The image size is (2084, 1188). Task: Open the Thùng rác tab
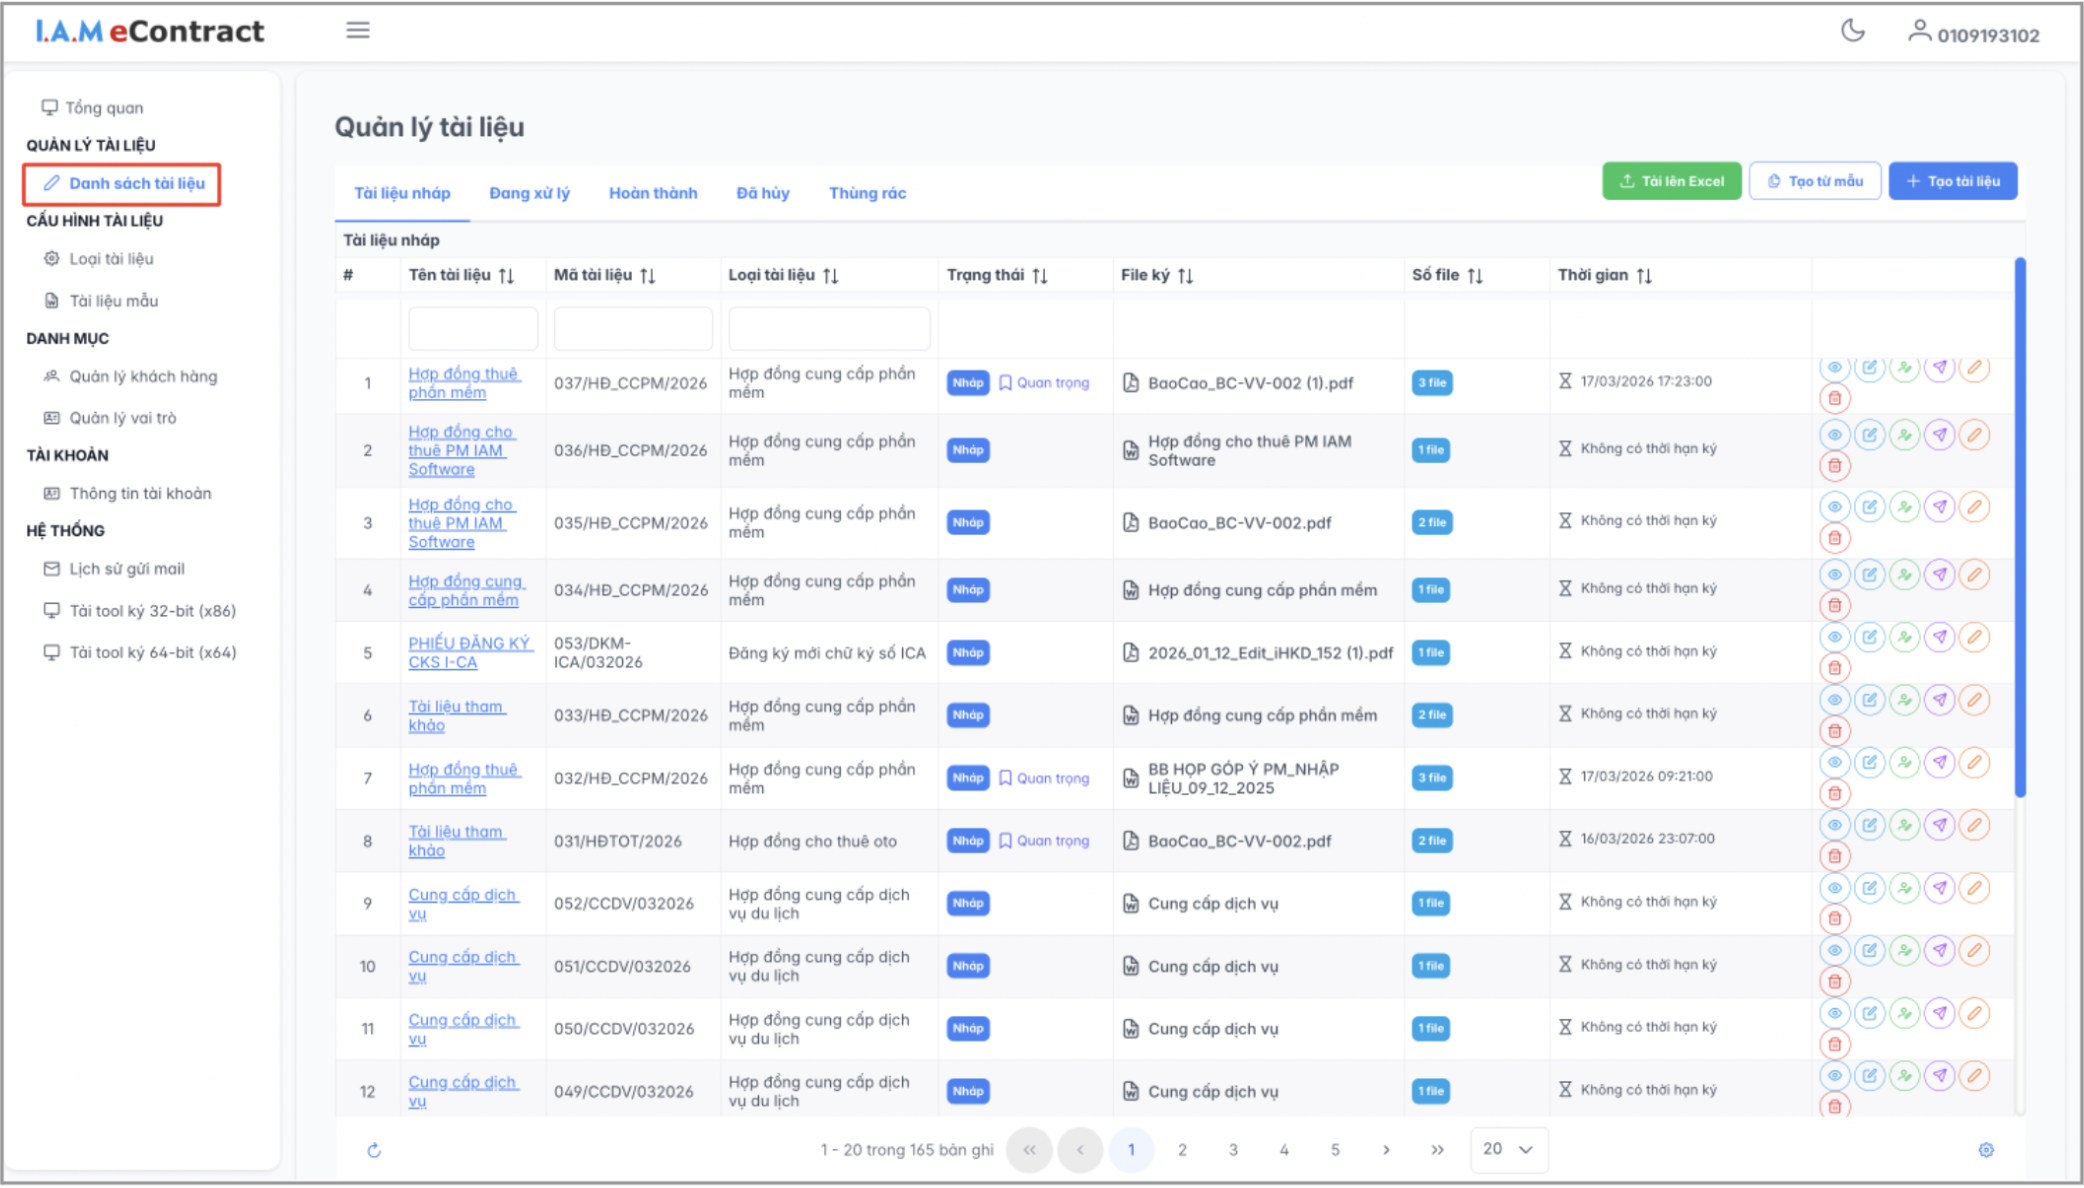click(867, 193)
